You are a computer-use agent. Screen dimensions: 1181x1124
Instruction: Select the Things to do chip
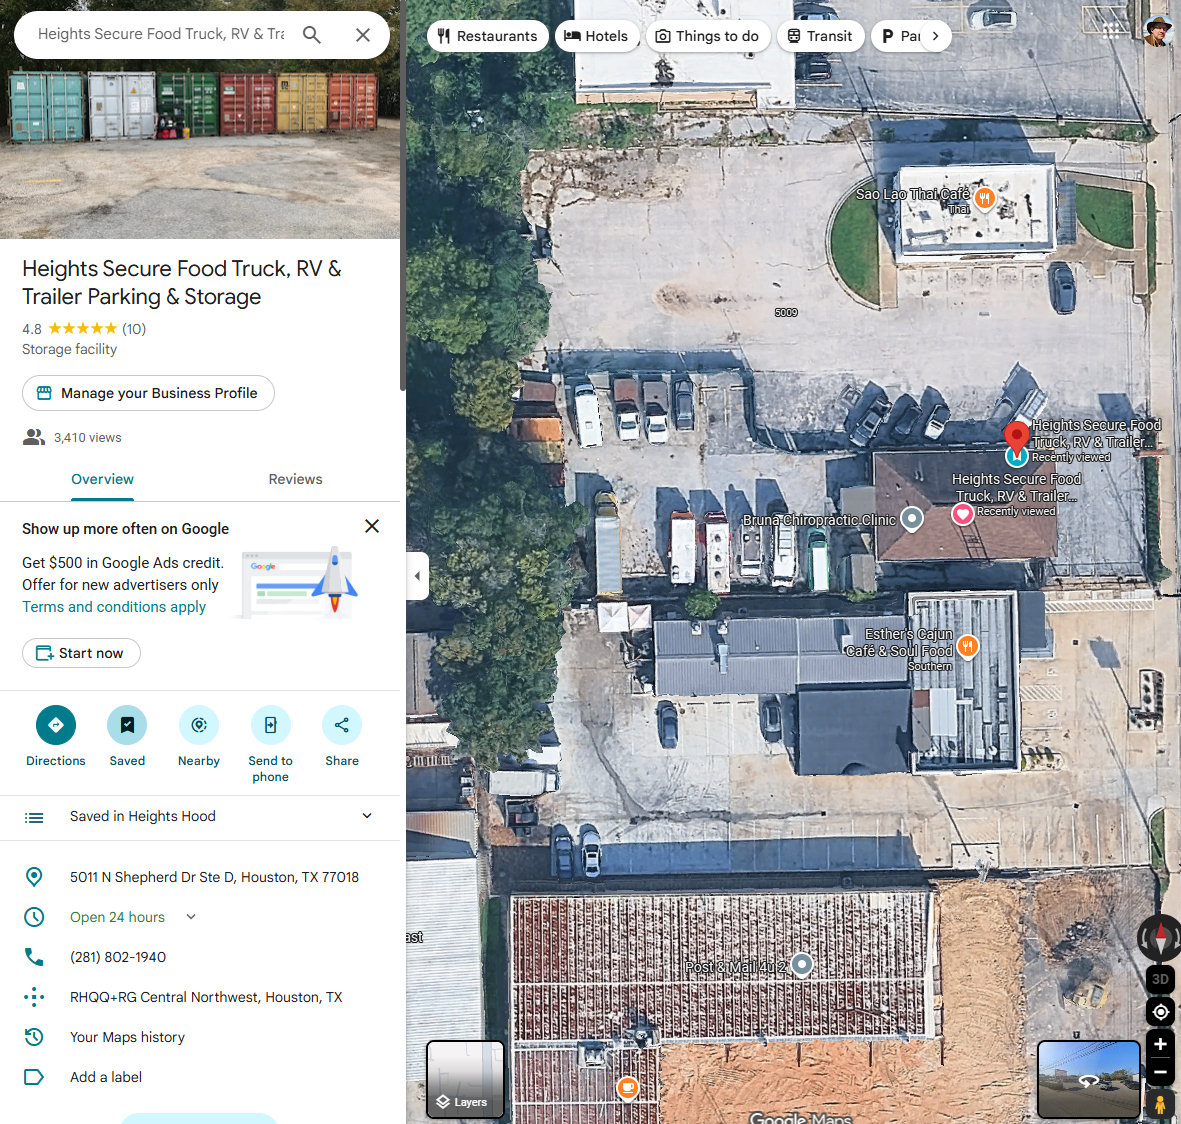pos(707,36)
